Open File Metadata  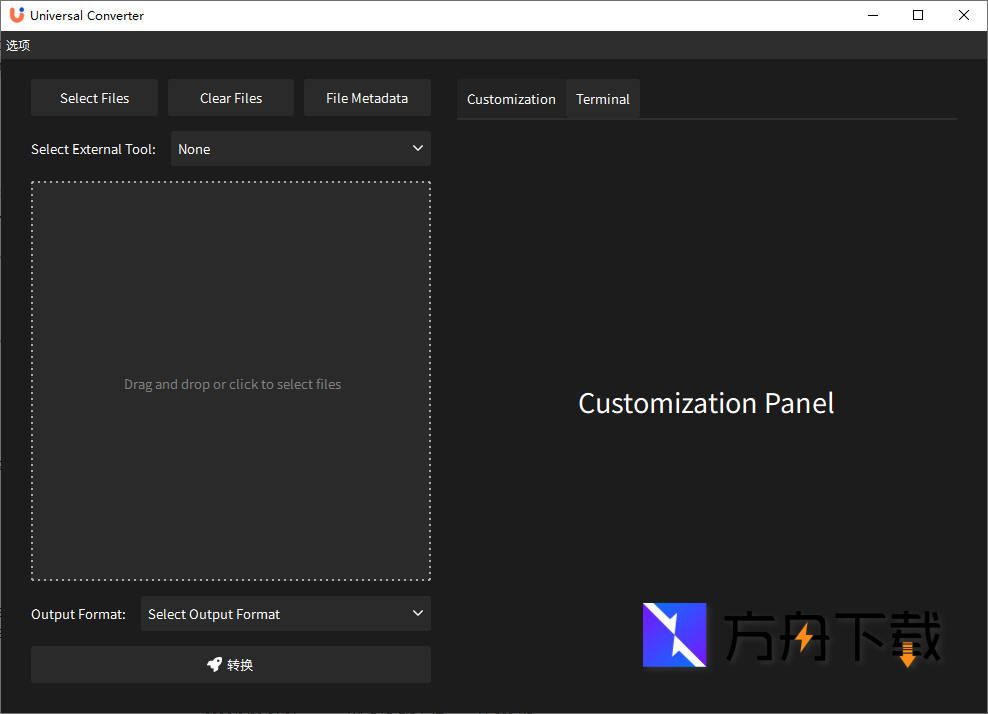367,98
